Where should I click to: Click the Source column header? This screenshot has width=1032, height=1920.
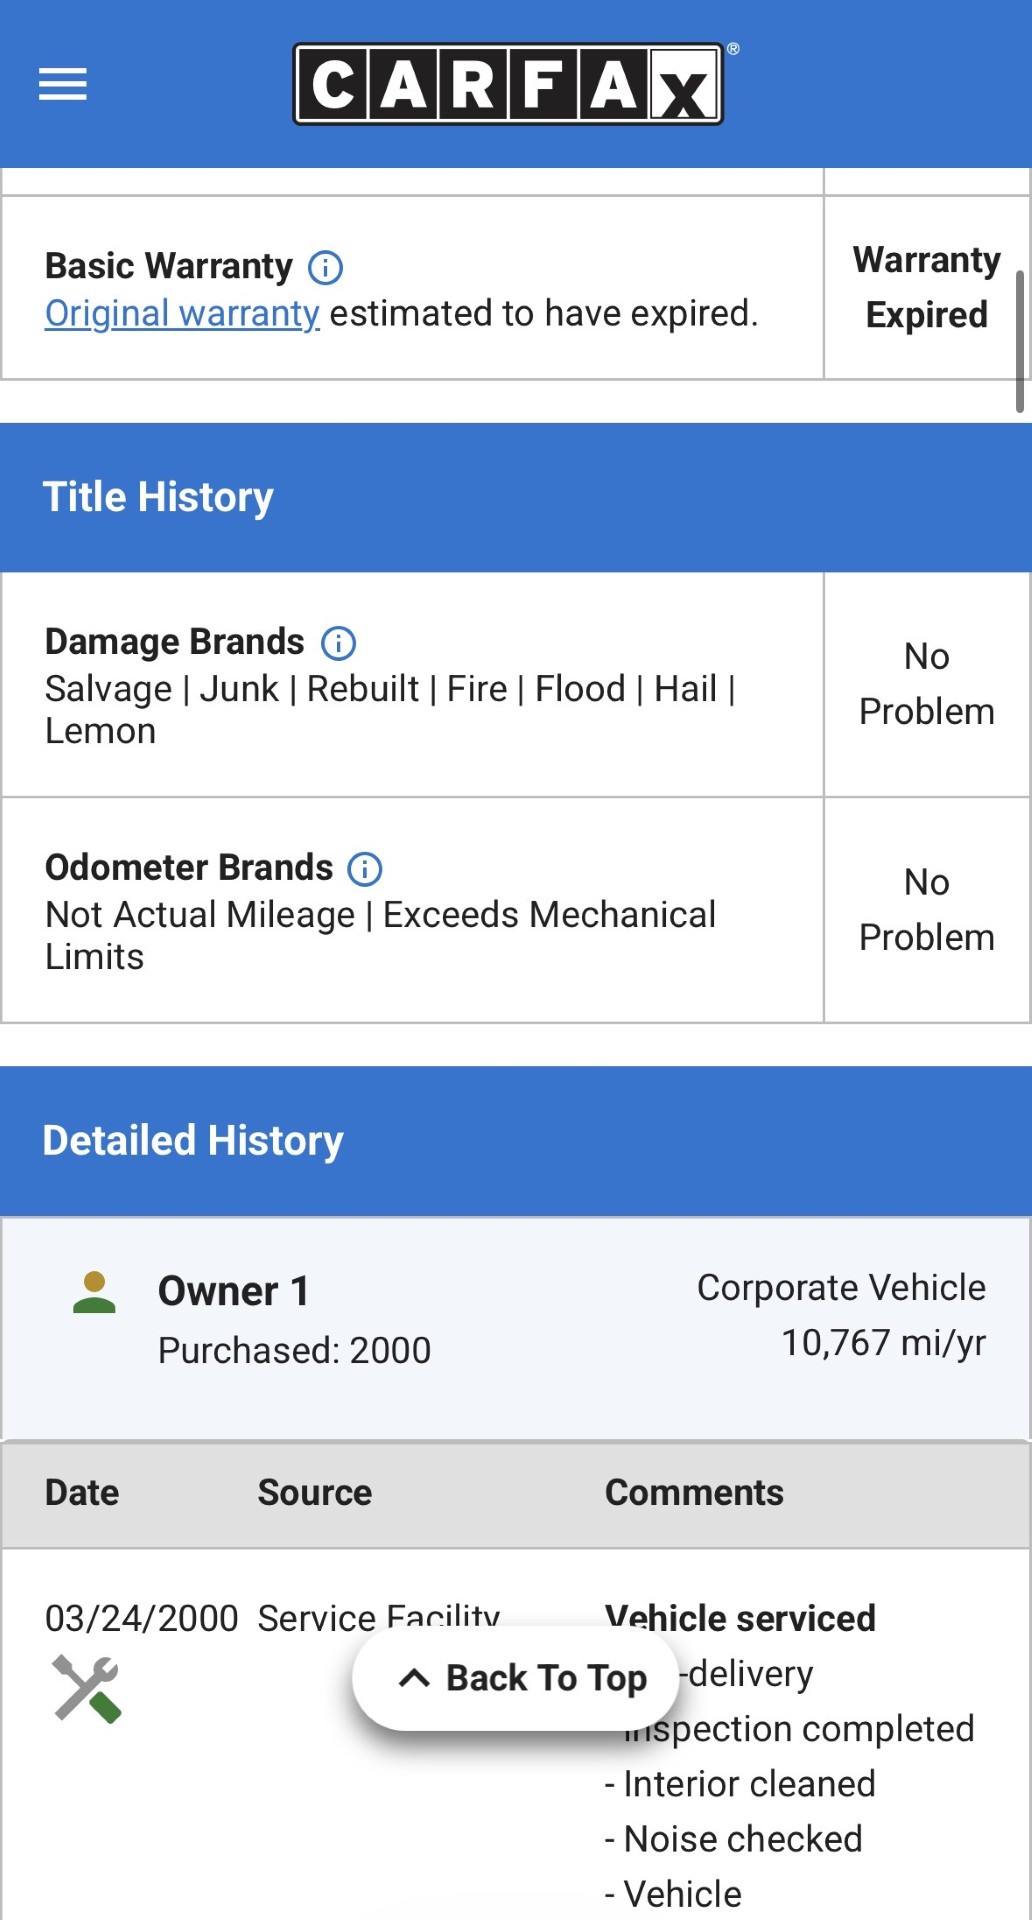315,1493
